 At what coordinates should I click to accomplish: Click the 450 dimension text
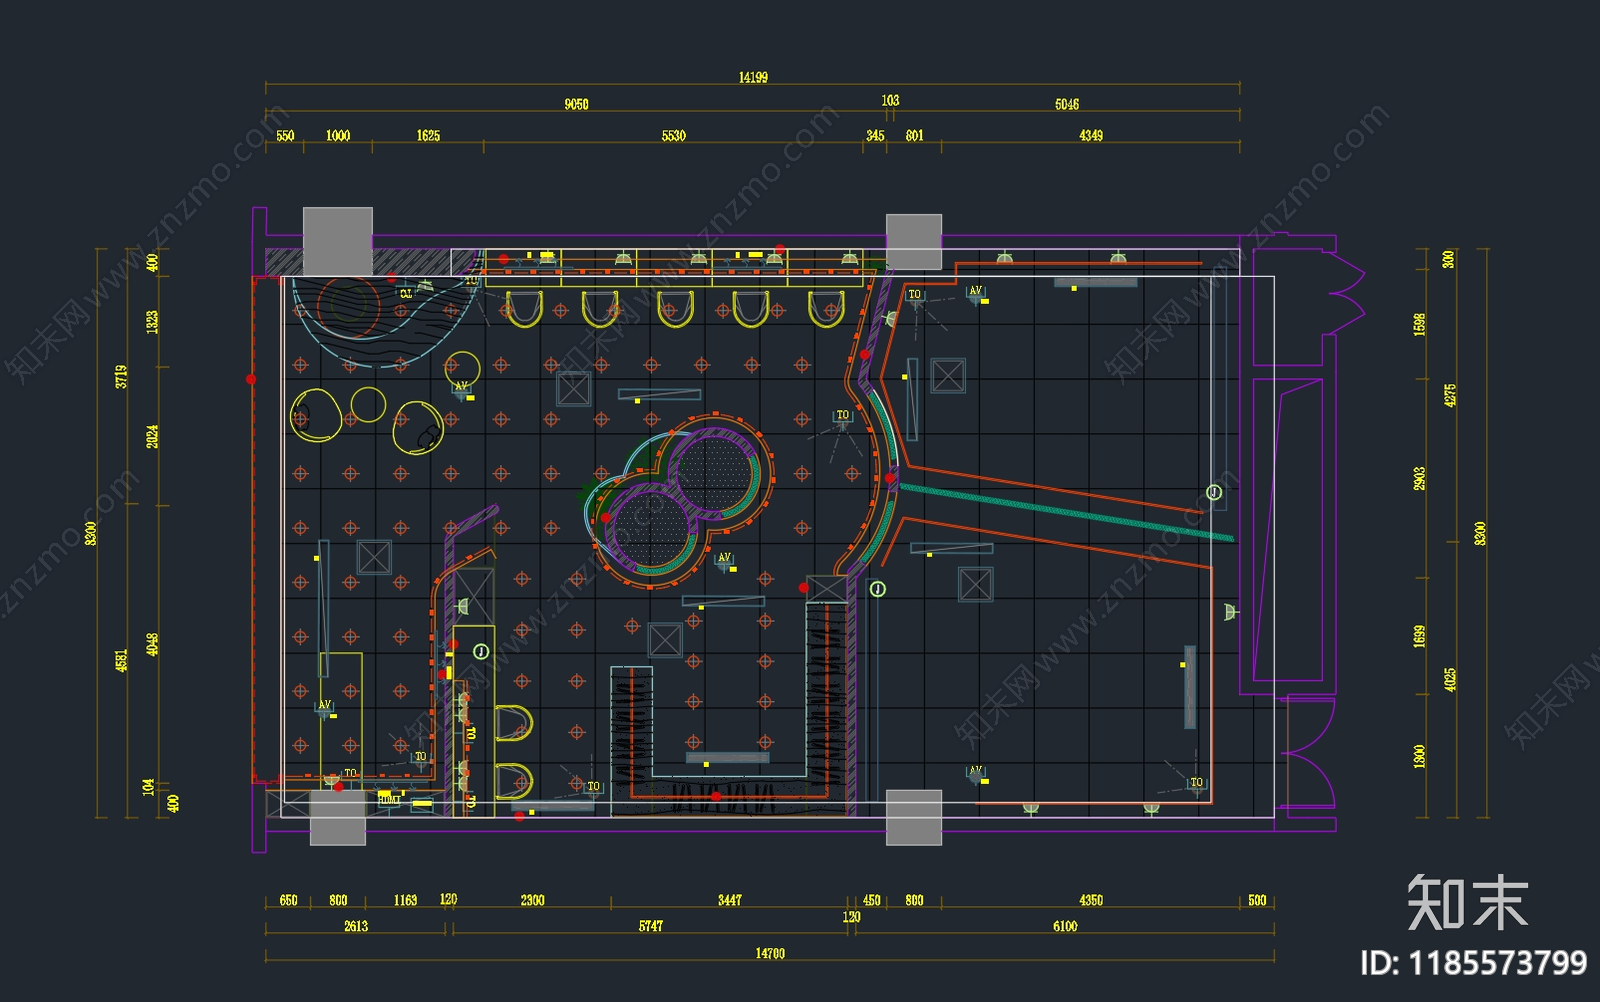(872, 901)
